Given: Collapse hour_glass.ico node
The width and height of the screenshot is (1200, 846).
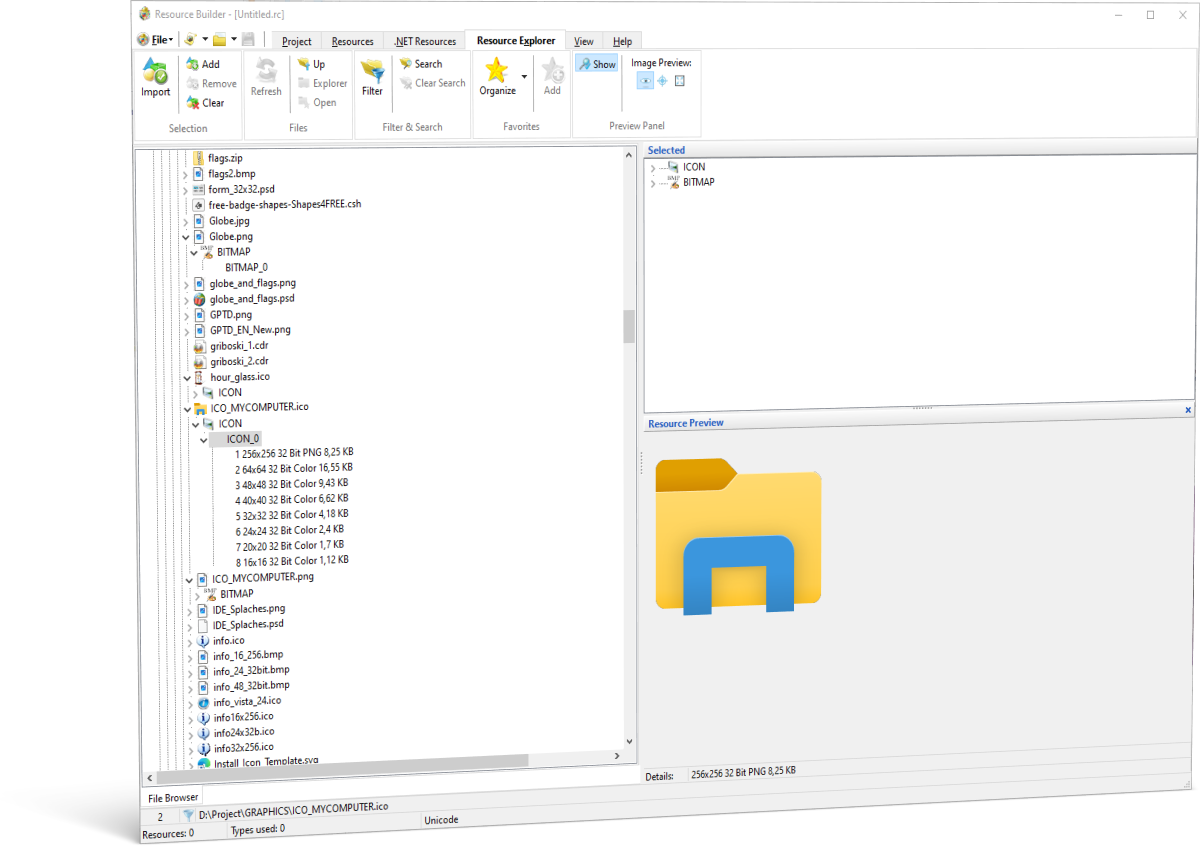Looking at the screenshot, I should 187,378.
